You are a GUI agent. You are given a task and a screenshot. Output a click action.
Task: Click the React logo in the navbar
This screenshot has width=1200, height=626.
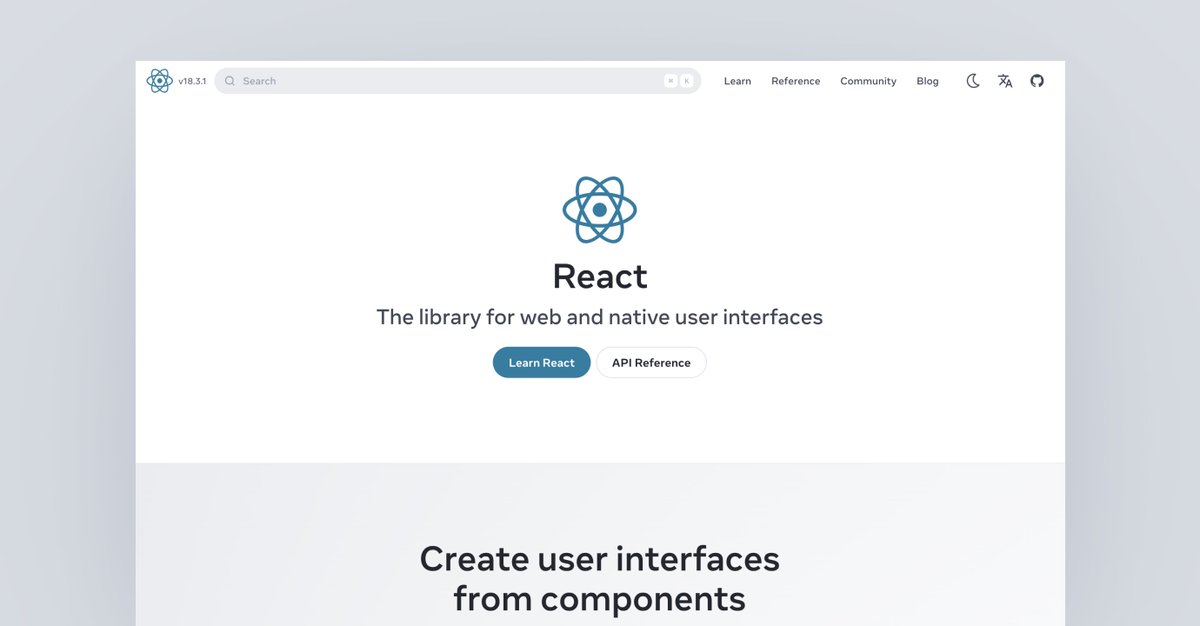[159, 81]
